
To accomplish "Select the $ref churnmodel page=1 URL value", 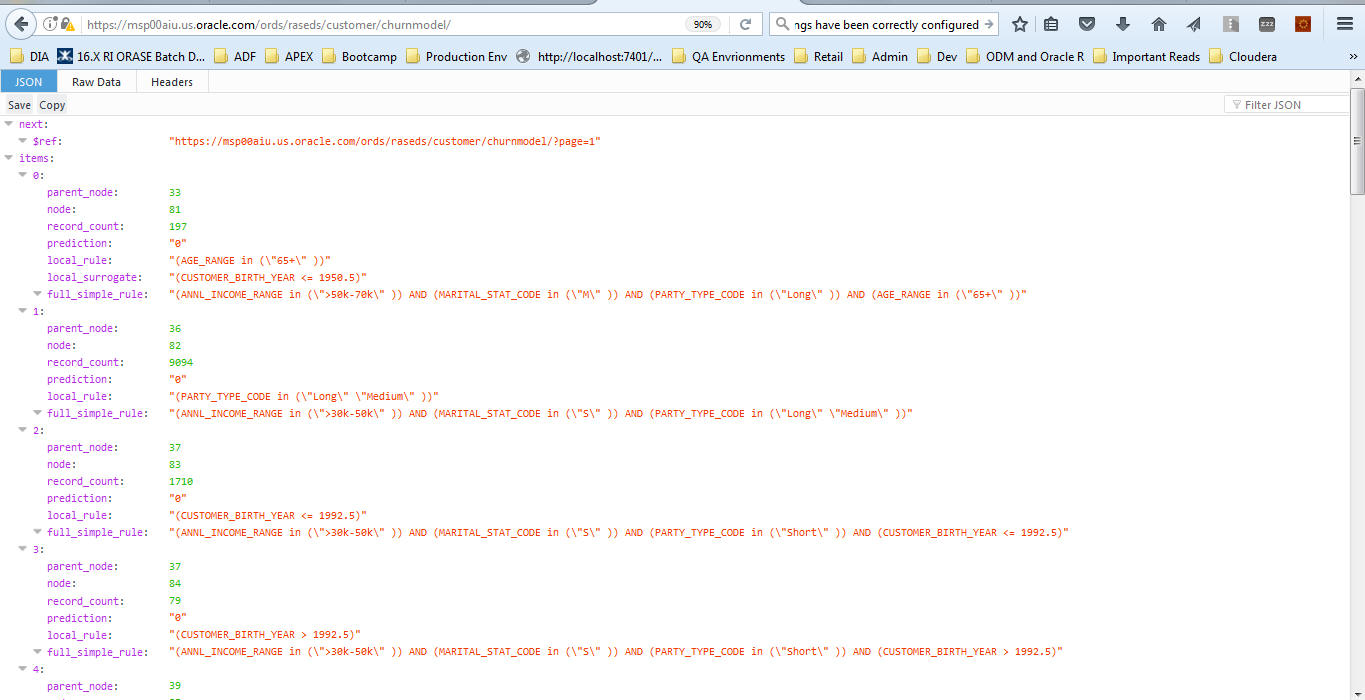I will tap(385, 142).
